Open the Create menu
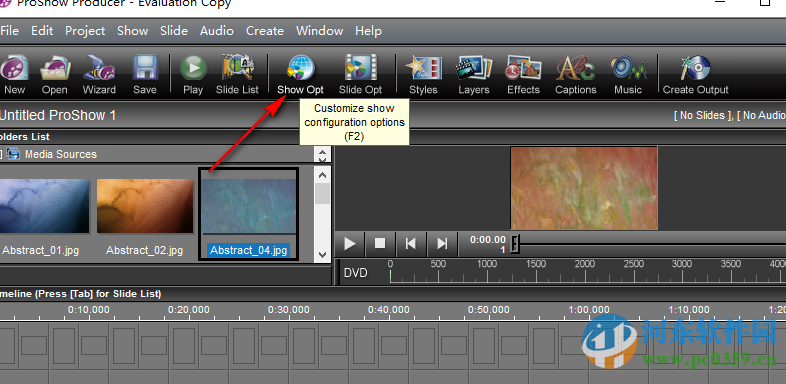 point(265,31)
